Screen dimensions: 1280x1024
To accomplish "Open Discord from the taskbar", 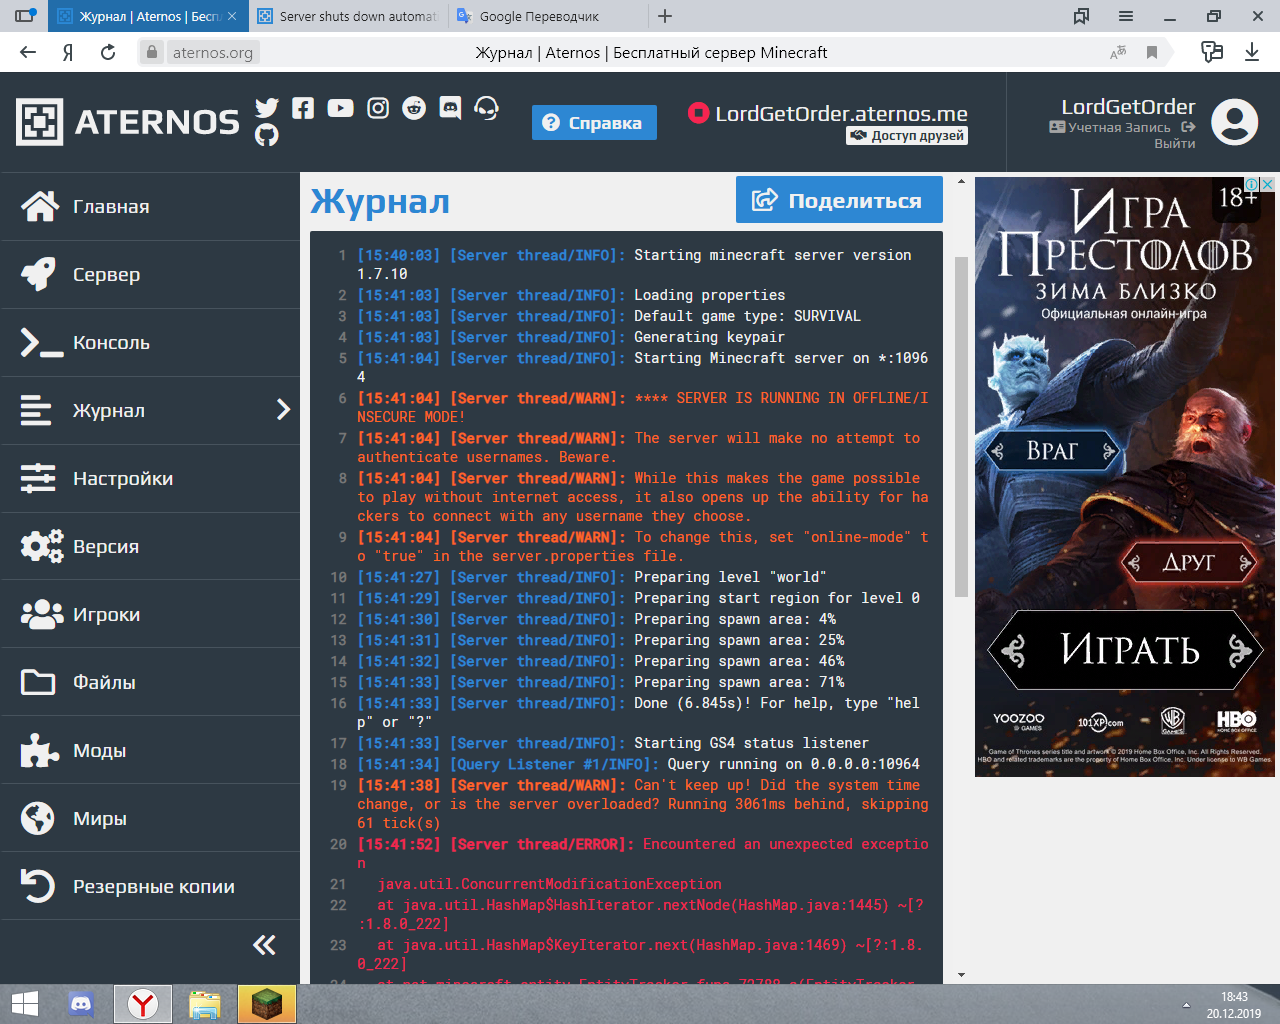I will (x=81, y=1004).
